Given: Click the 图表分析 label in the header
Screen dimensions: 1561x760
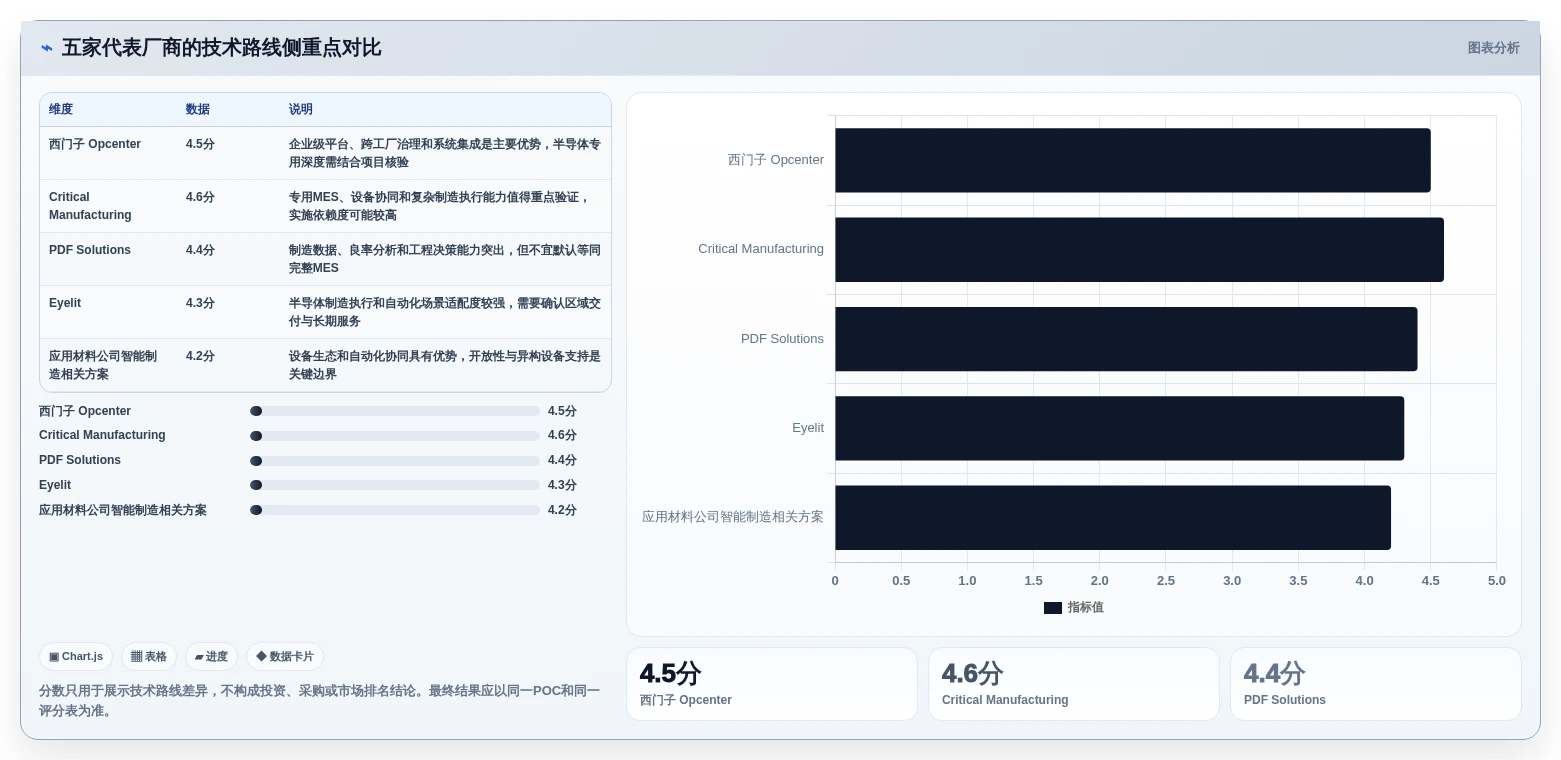Looking at the screenshot, I should [1493, 48].
